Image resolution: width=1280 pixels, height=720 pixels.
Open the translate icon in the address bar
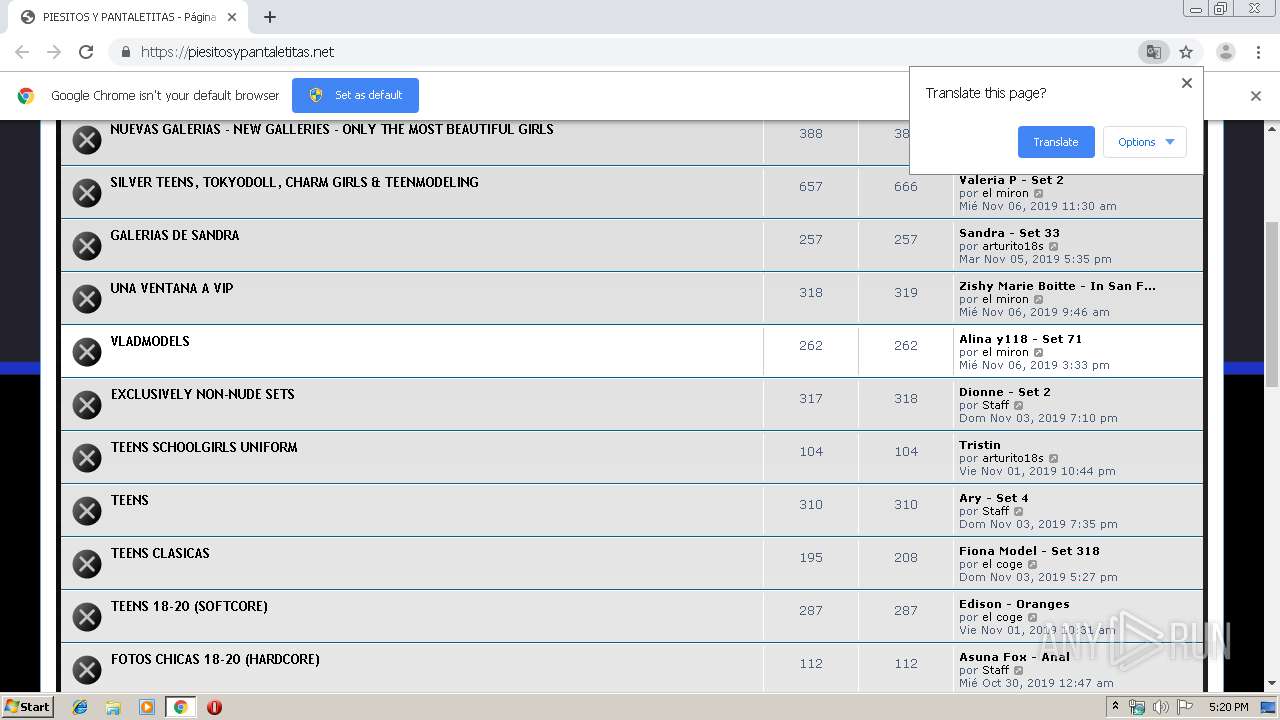[1153, 52]
